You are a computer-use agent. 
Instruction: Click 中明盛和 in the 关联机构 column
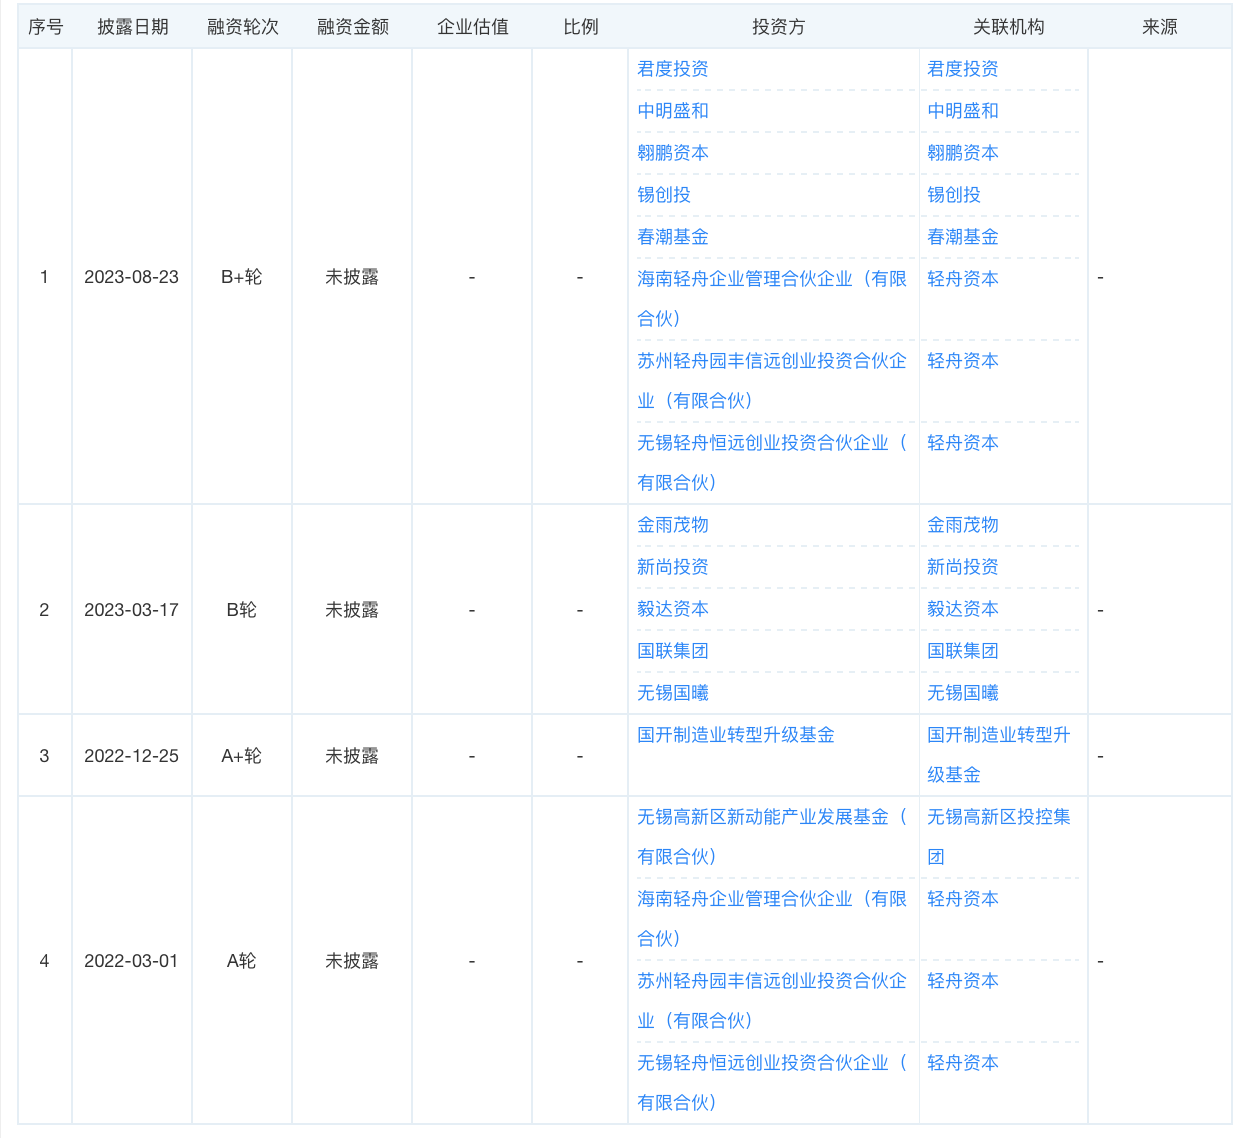click(963, 111)
